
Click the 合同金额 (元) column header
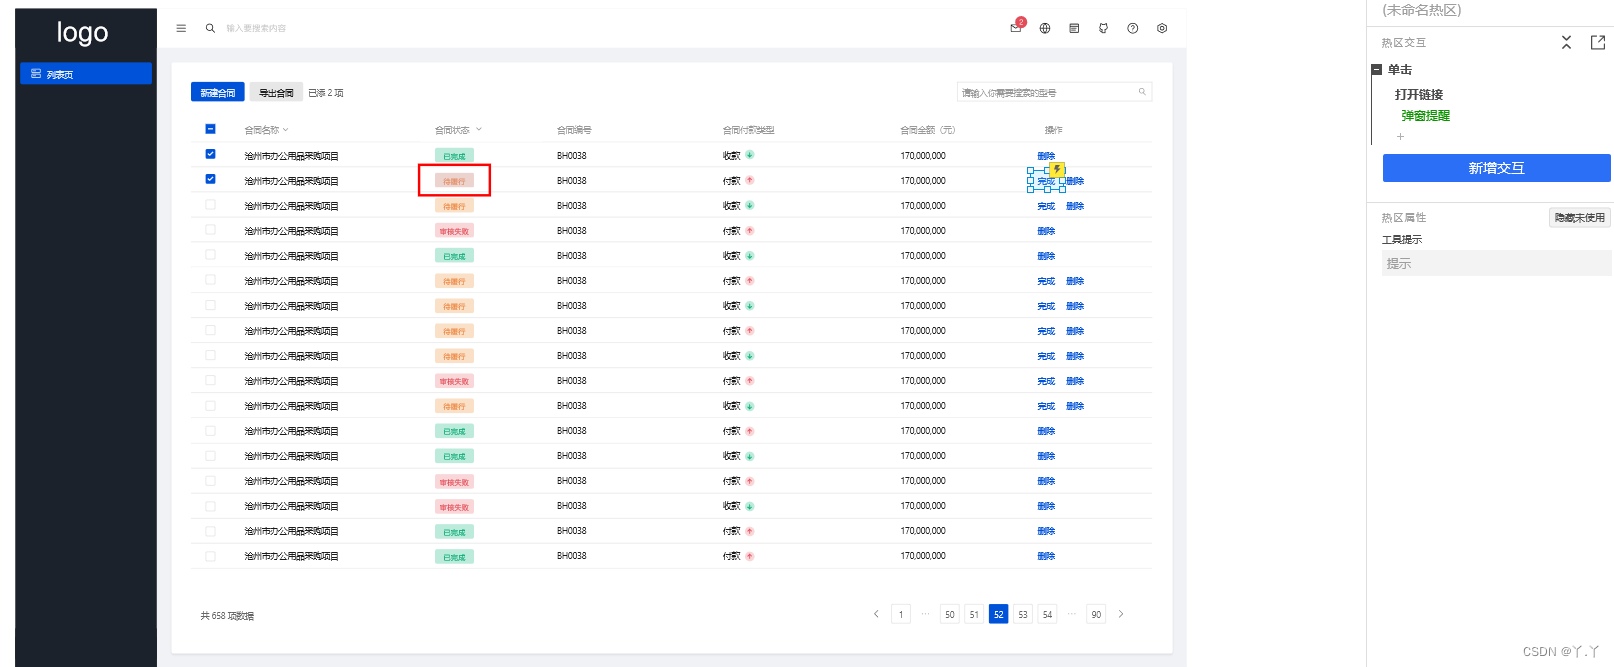(927, 130)
